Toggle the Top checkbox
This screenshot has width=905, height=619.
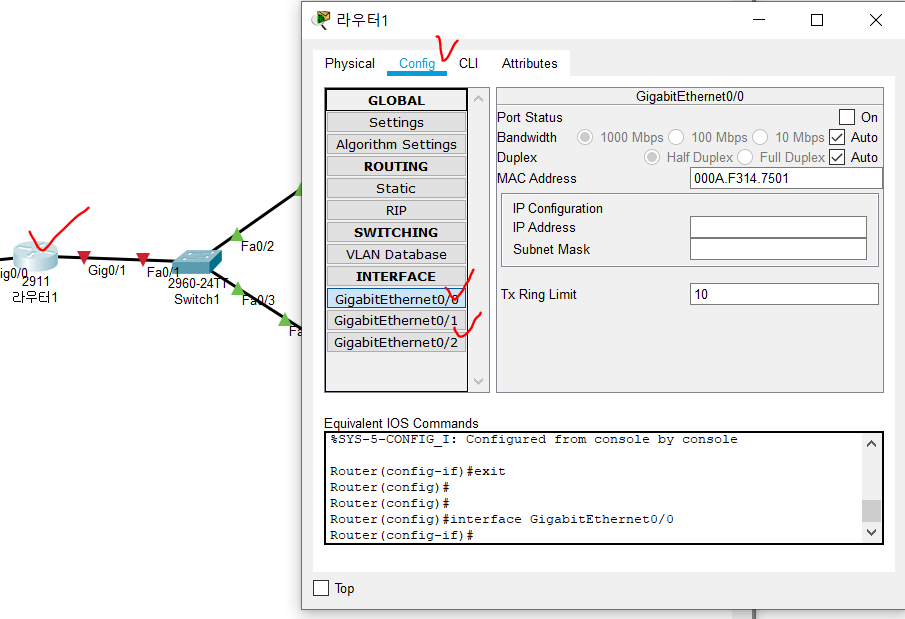(x=321, y=588)
